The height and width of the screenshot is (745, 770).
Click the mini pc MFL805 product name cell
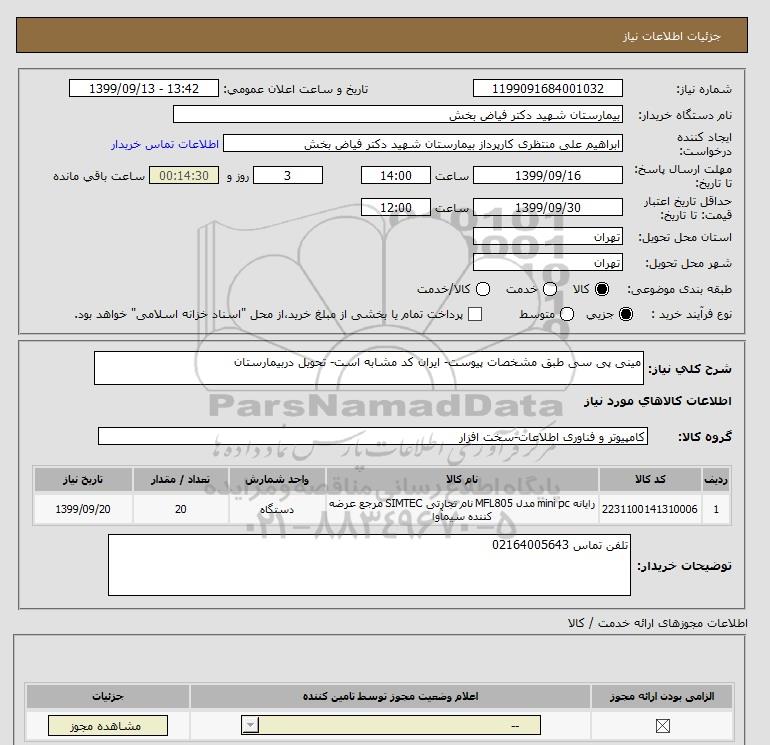[462, 509]
